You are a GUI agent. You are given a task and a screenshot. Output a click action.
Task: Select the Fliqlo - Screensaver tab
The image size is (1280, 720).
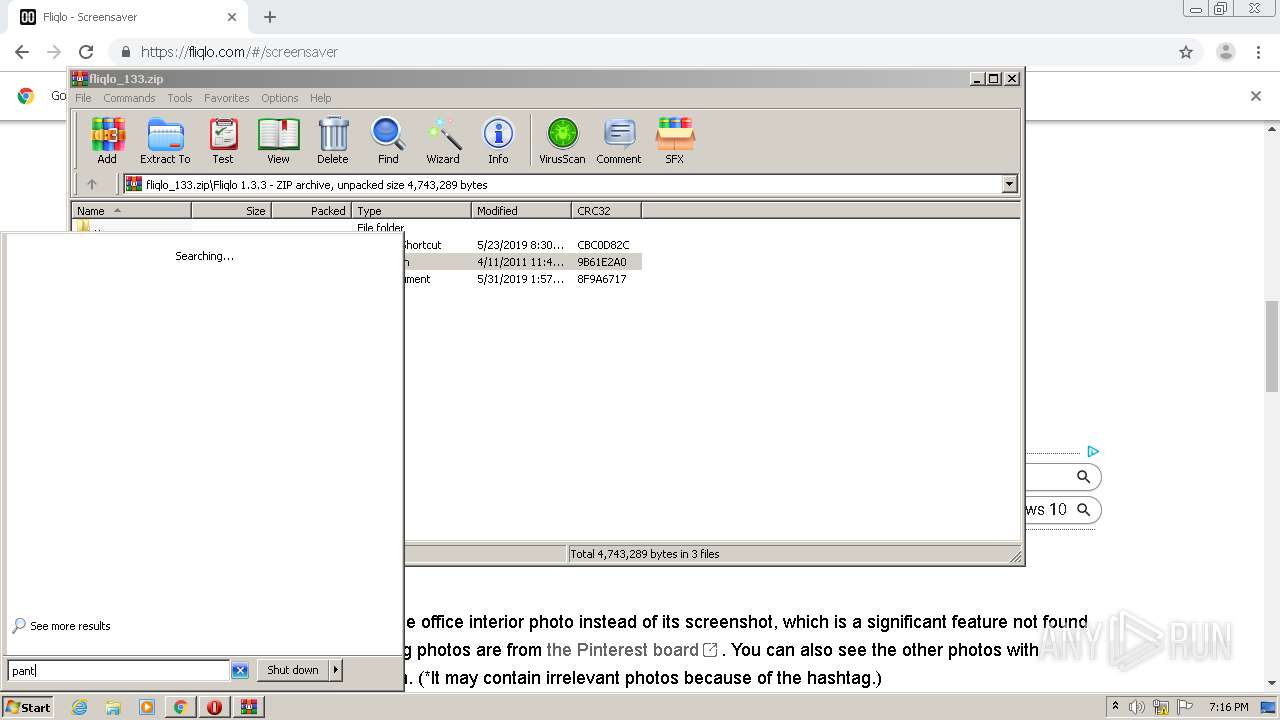click(127, 17)
